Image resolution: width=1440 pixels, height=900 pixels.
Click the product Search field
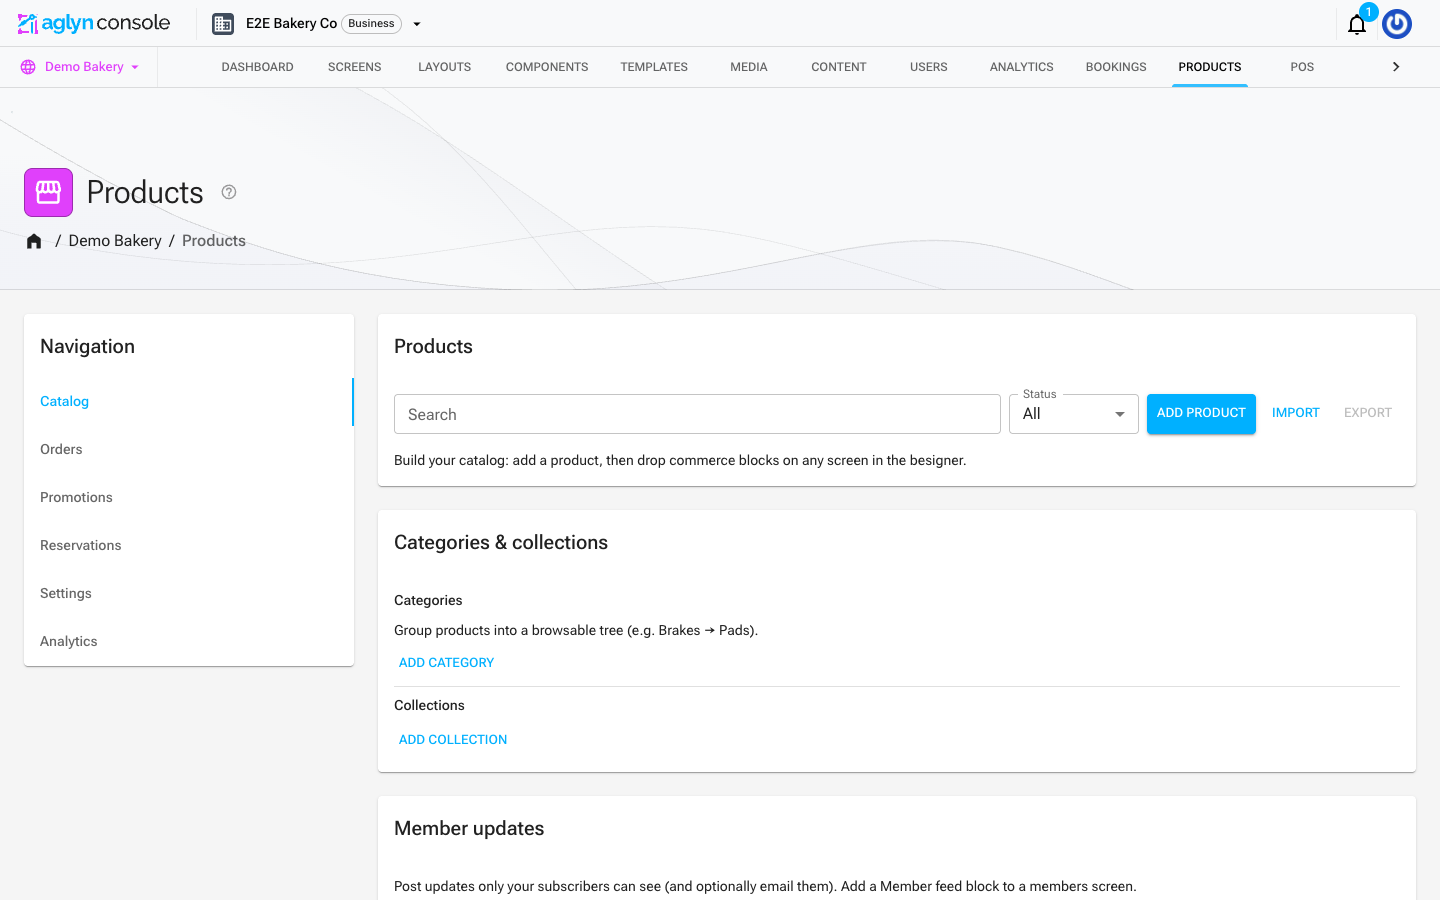[697, 414]
